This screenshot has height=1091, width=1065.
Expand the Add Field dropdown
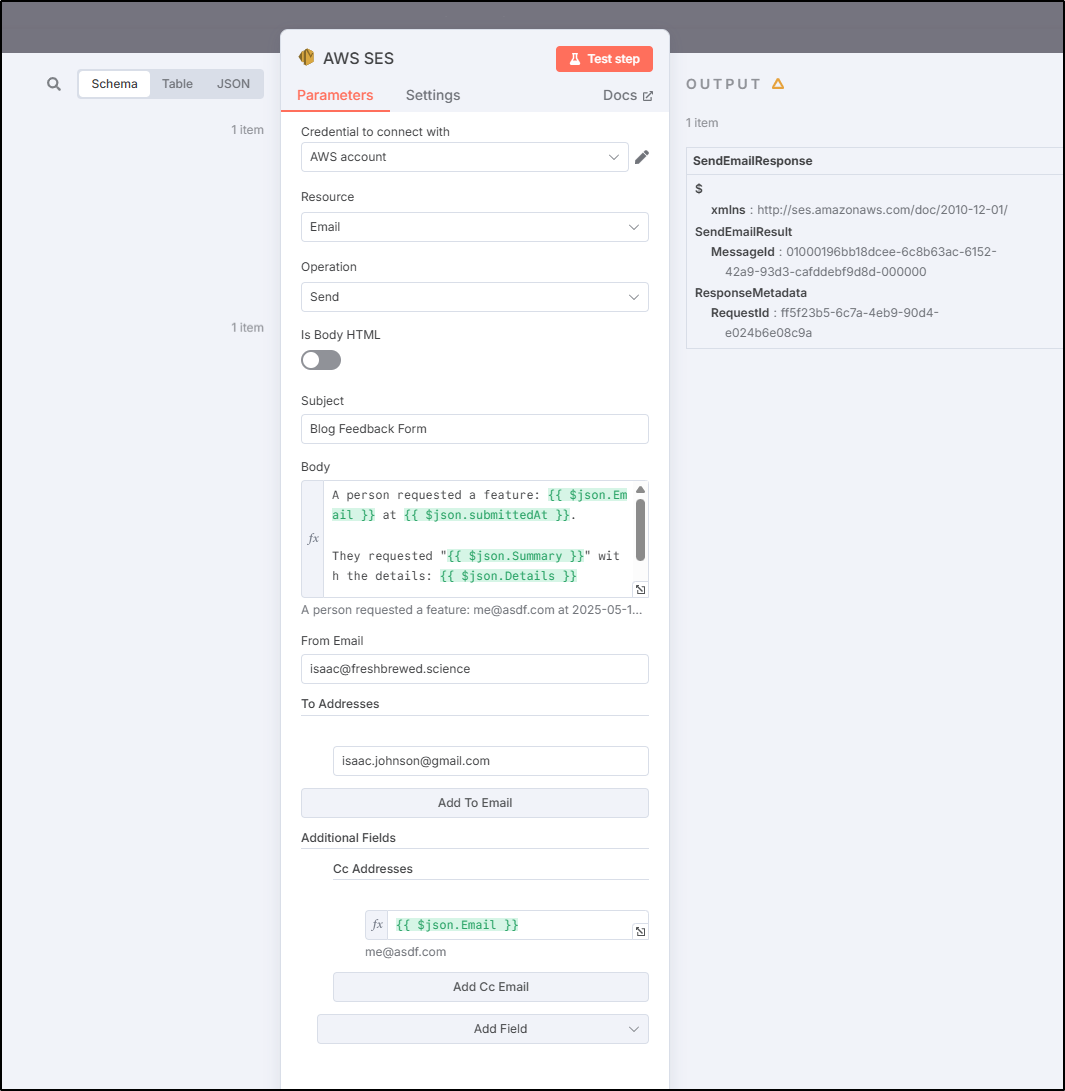click(x=483, y=1028)
